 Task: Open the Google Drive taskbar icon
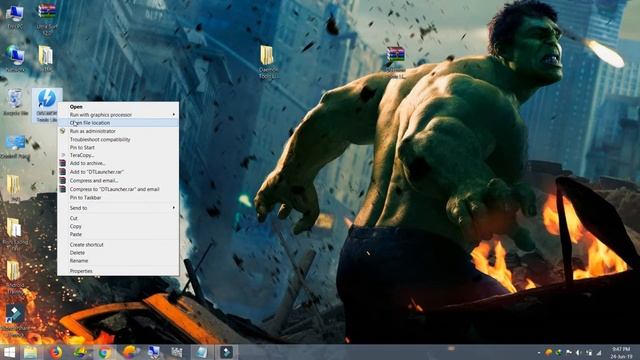click(80, 352)
